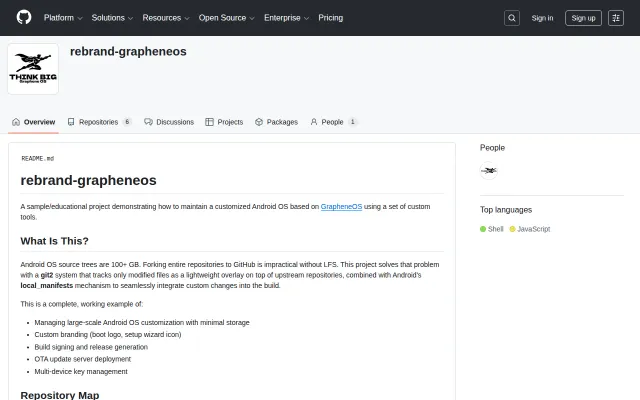Screen dimensions: 640x400
Task: Click the 'Top languages' heading
Action: [506, 210]
